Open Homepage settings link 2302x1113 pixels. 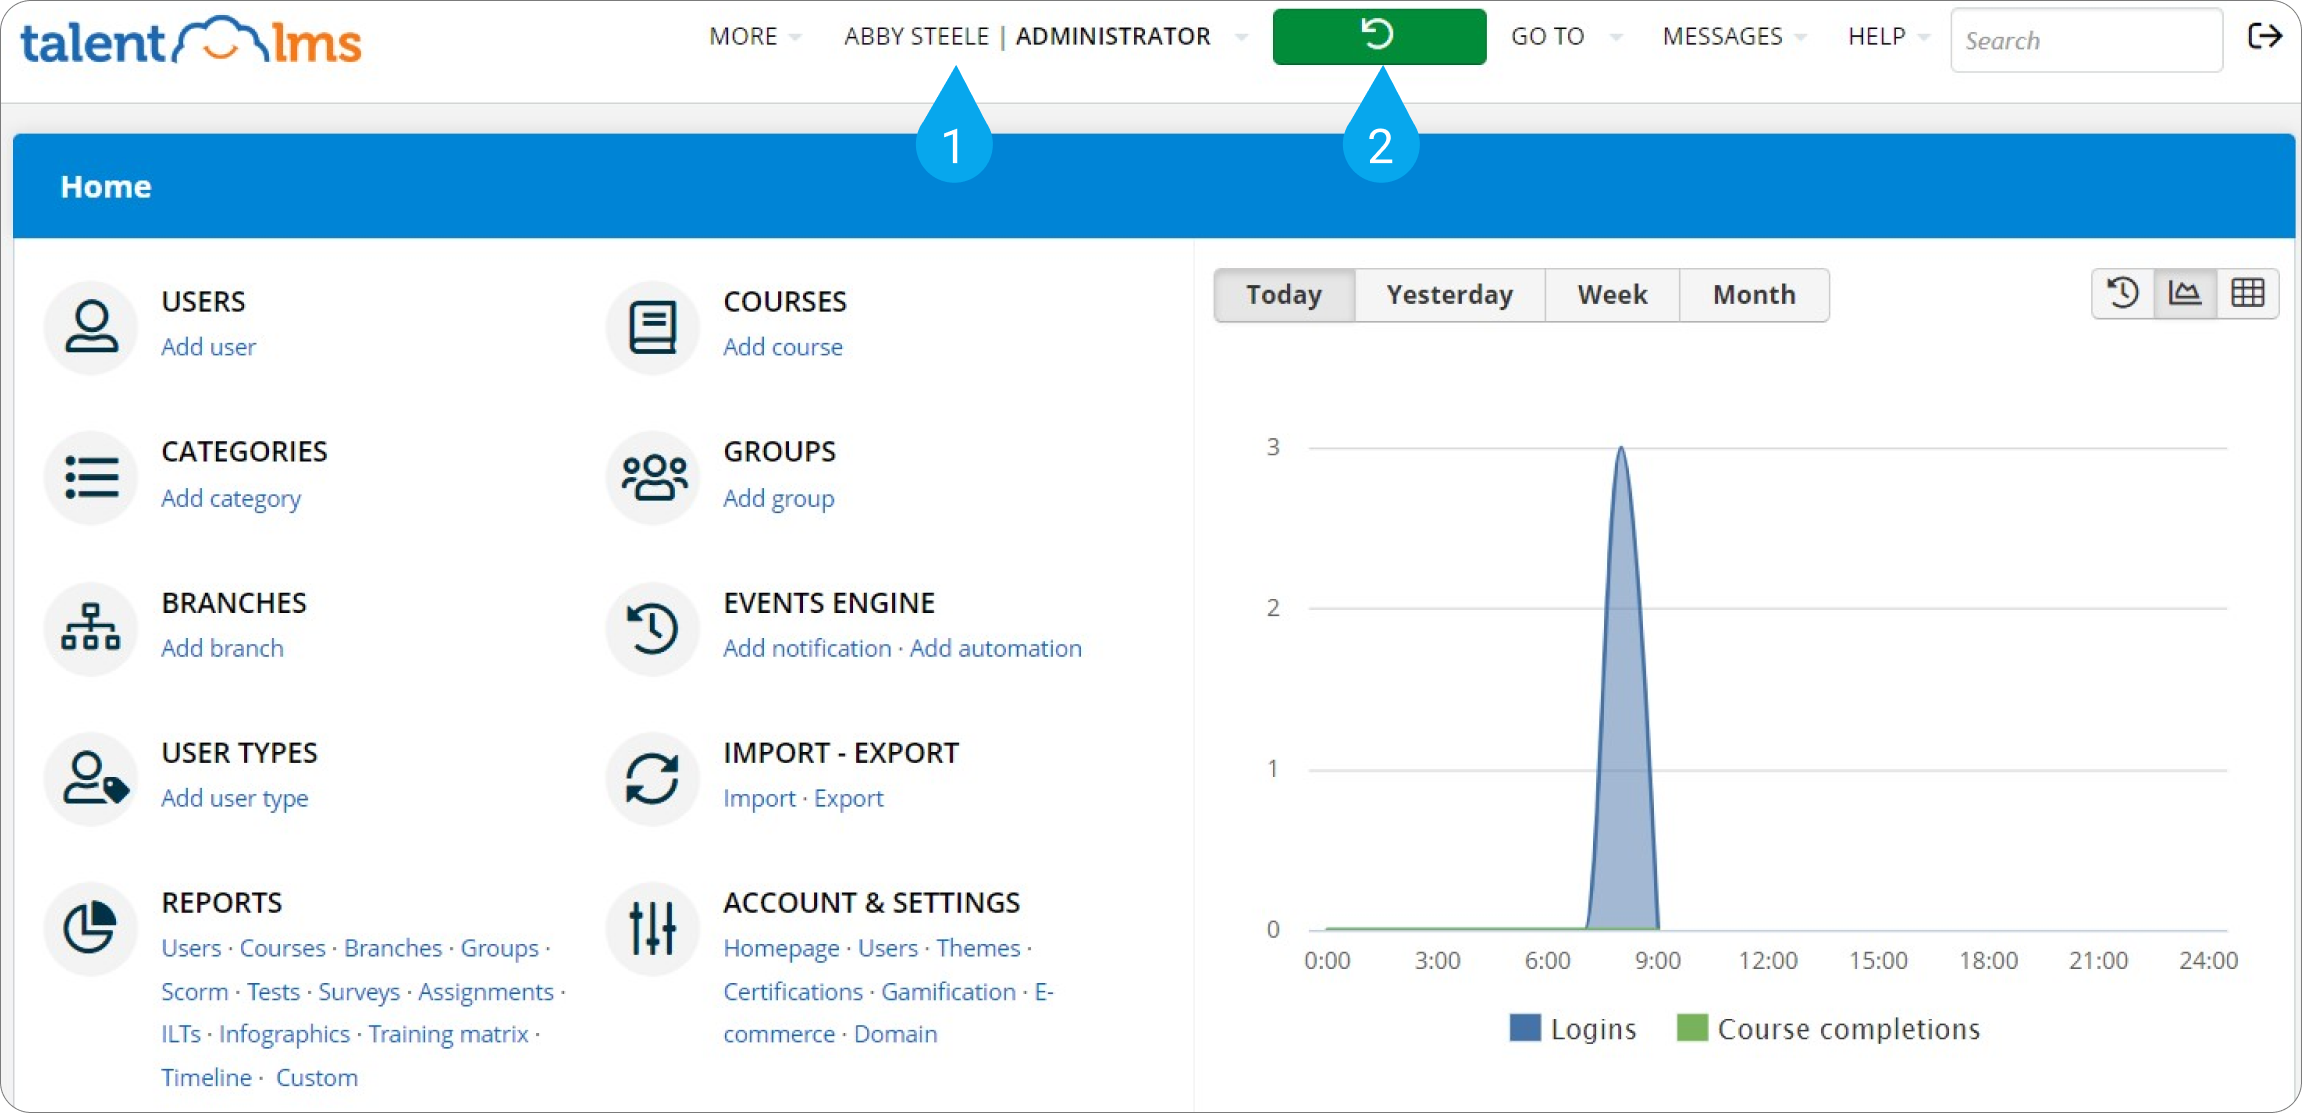coord(782,948)
